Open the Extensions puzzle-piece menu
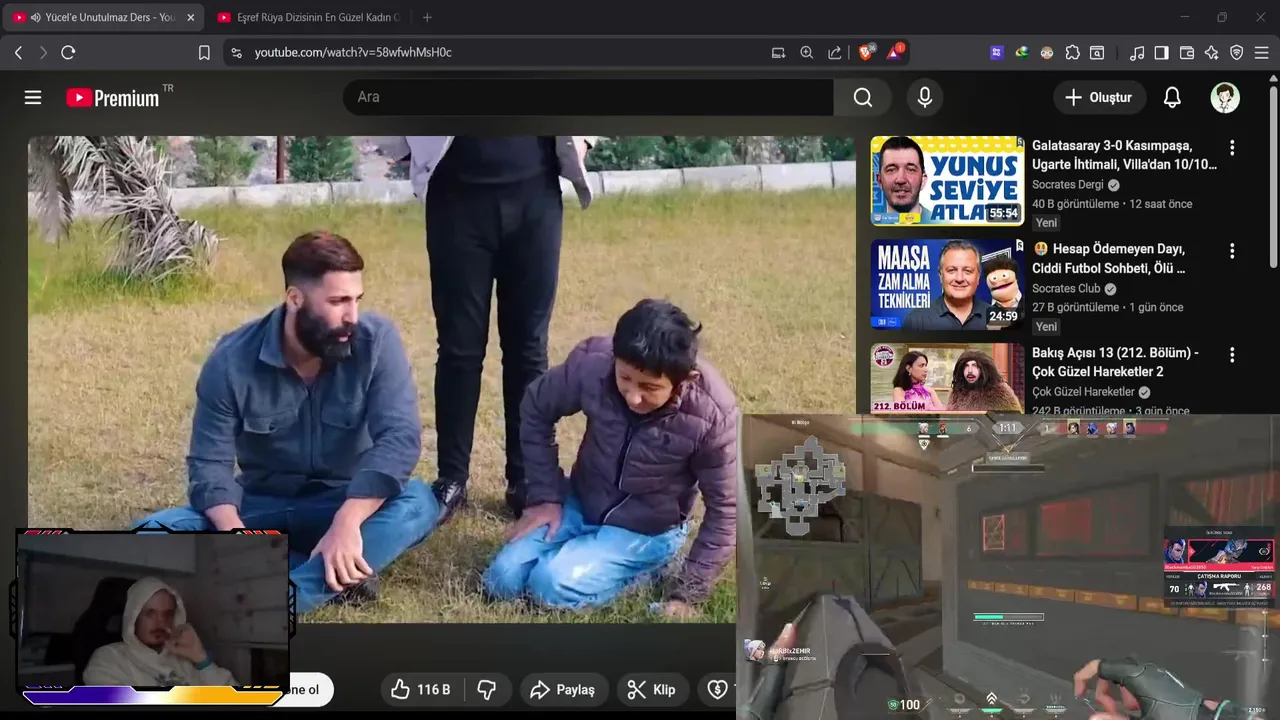The height and width of the screenshot is (720, 1280). [1072, 52]
